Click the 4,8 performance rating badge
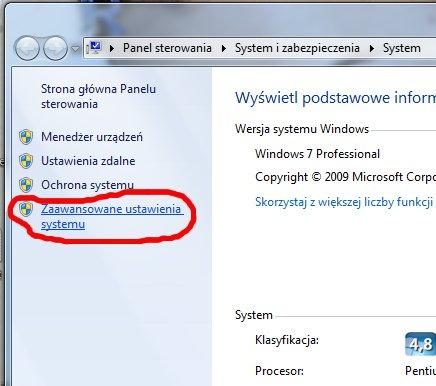 [x=420, y=344]
